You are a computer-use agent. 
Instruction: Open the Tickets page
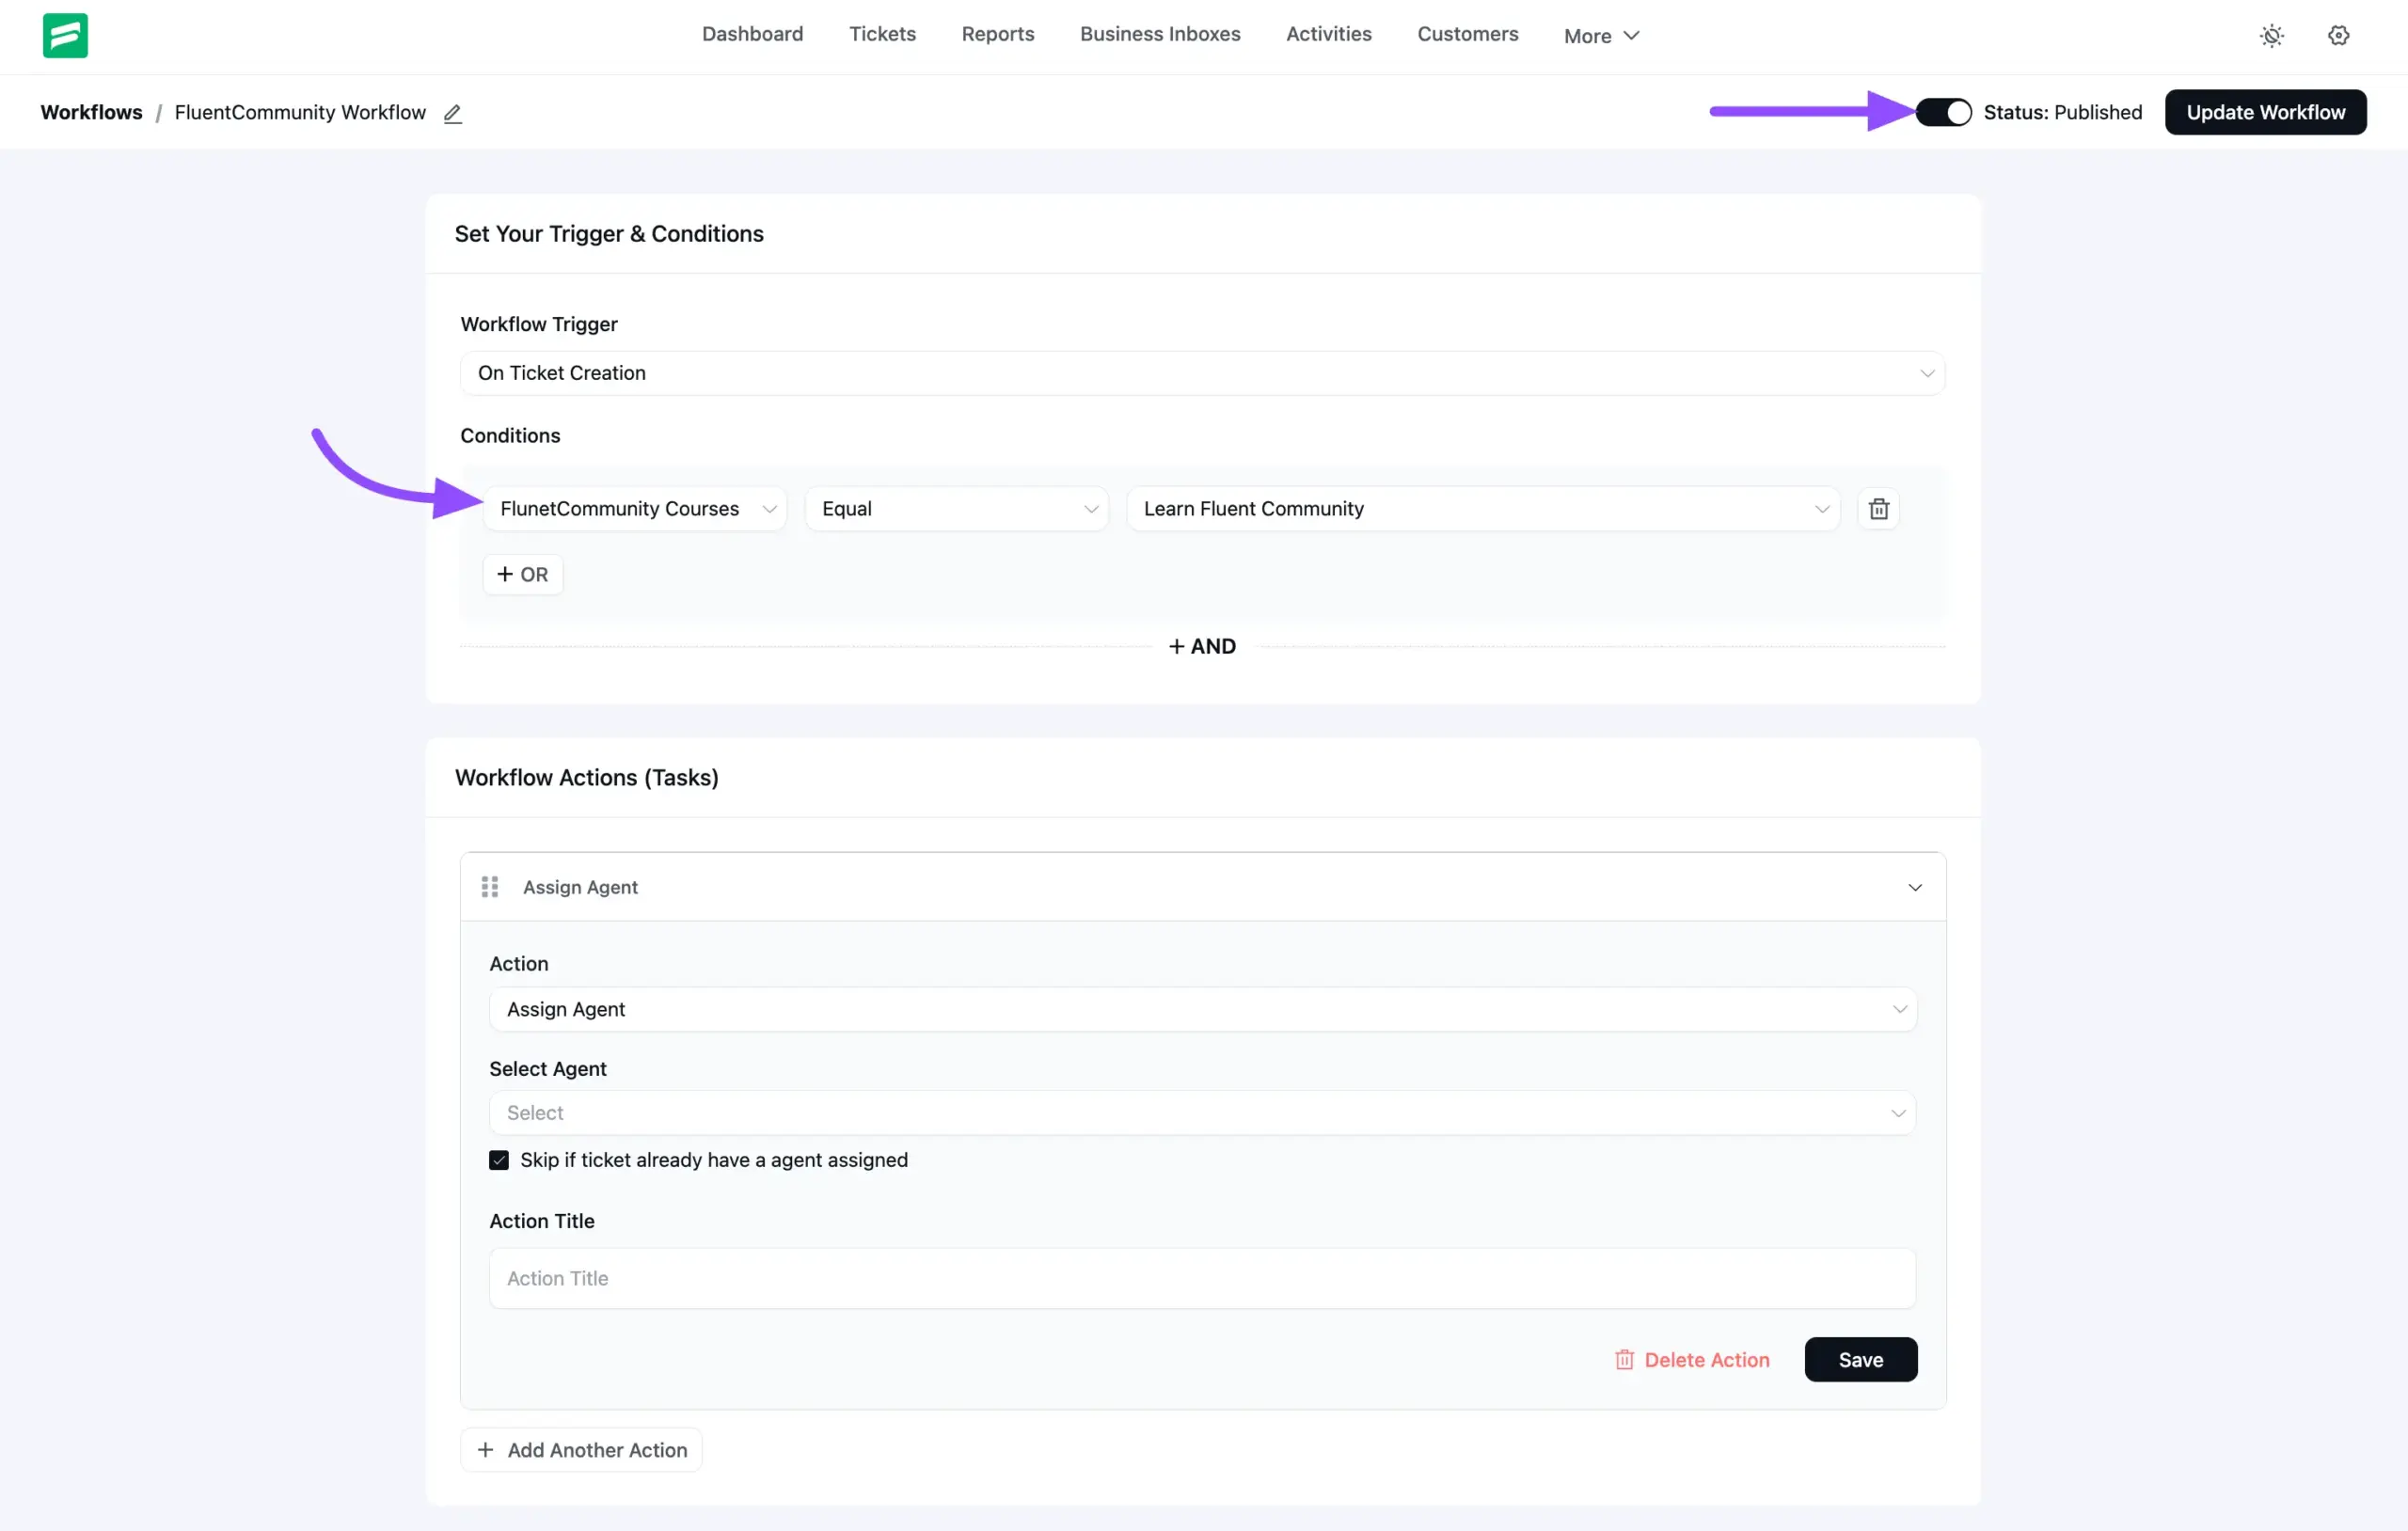[x=882, y=34]
